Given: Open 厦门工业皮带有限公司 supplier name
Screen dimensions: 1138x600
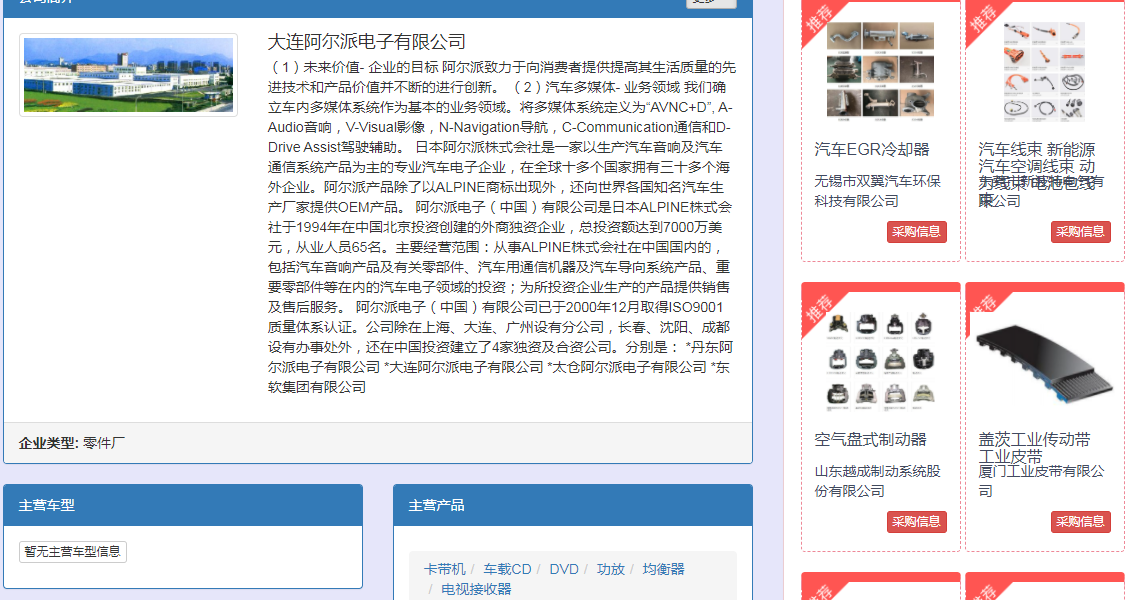Looking at the screenshot, I should (x=1041, y=481).
